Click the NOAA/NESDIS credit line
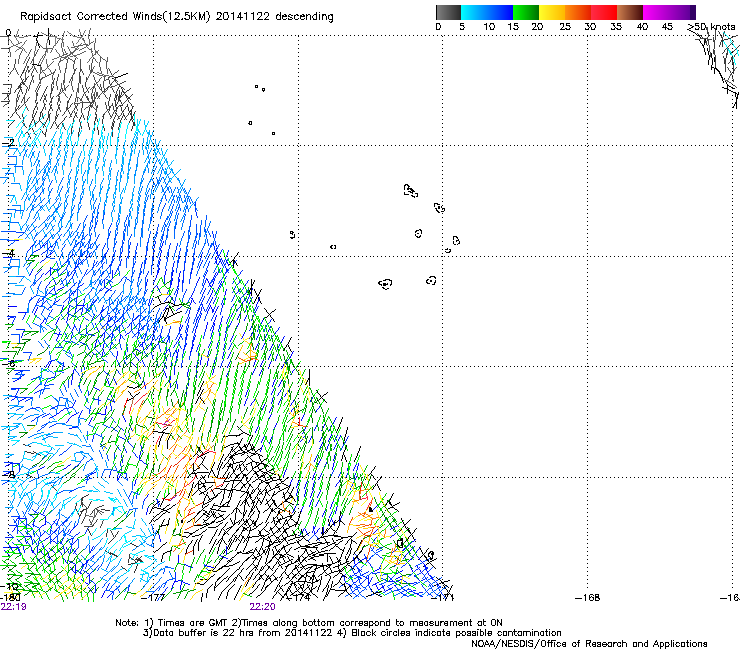 589,644
